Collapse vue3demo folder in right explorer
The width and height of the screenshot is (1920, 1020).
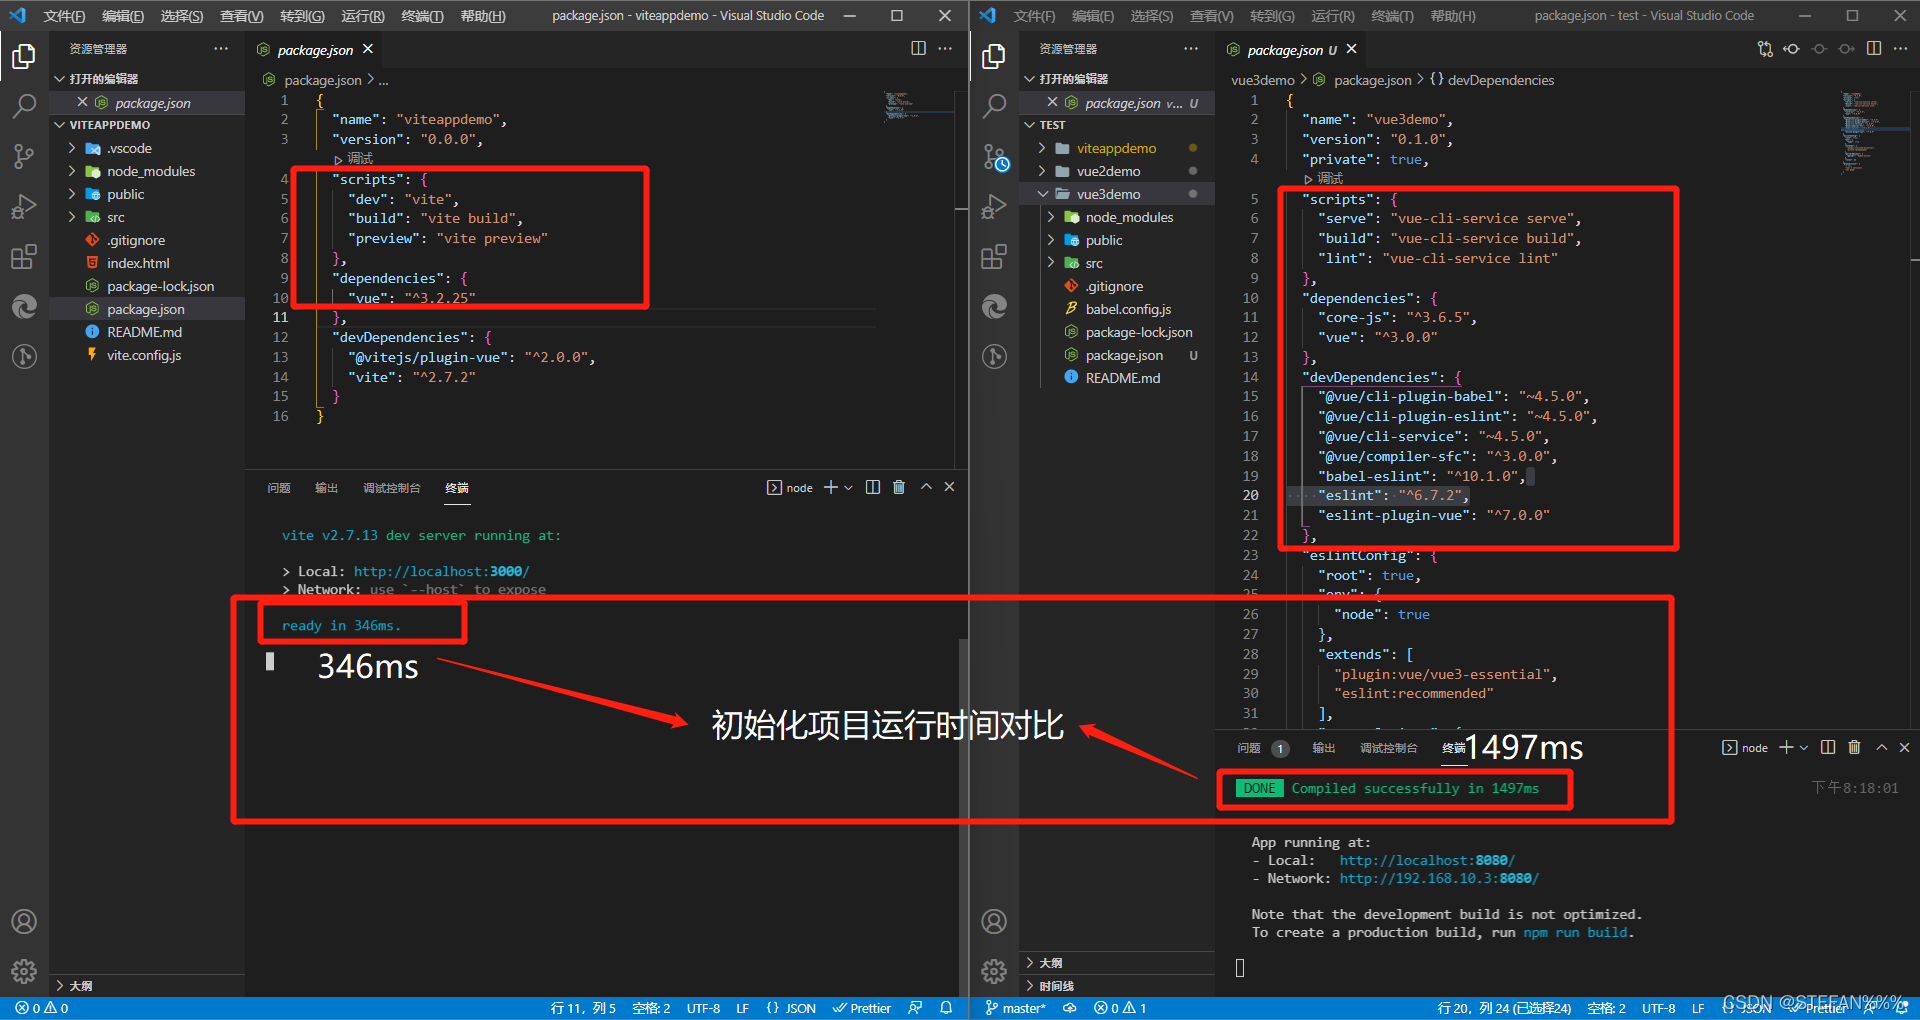point(1117,194)
